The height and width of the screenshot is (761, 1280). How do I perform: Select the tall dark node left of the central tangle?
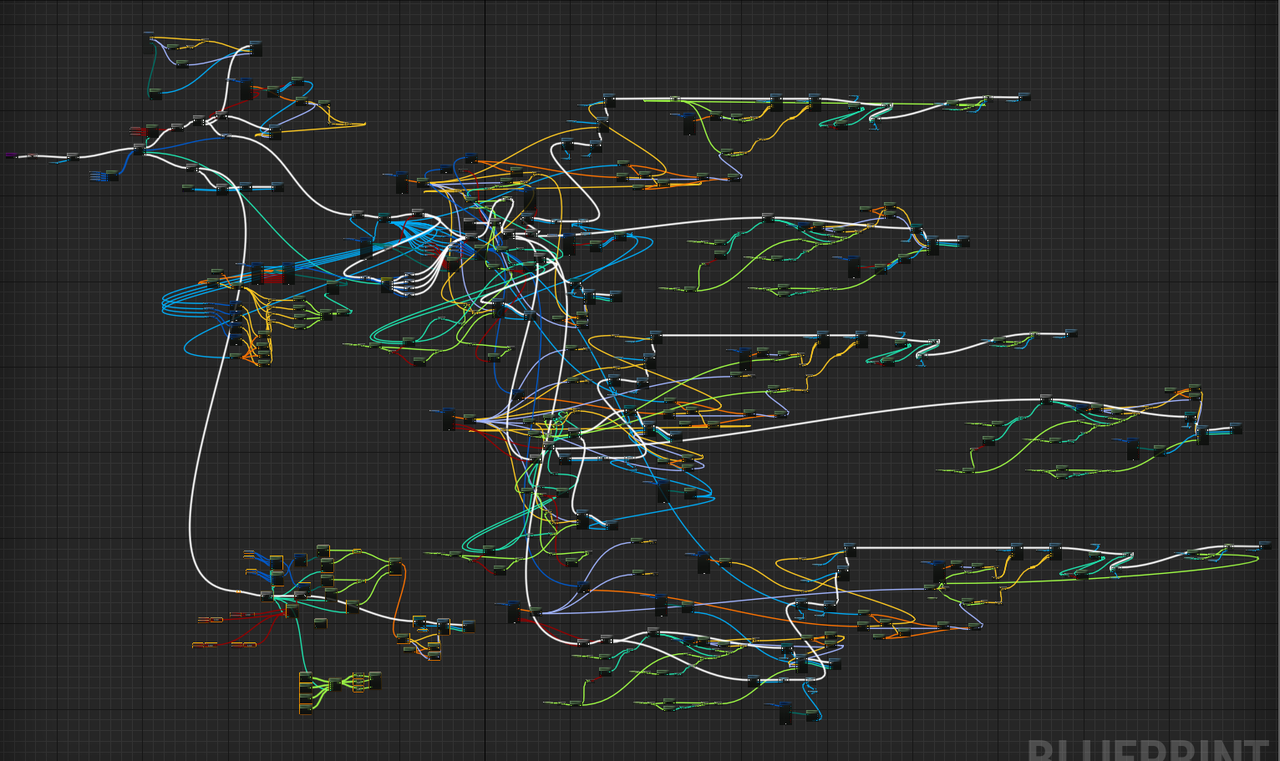[401, 183]
